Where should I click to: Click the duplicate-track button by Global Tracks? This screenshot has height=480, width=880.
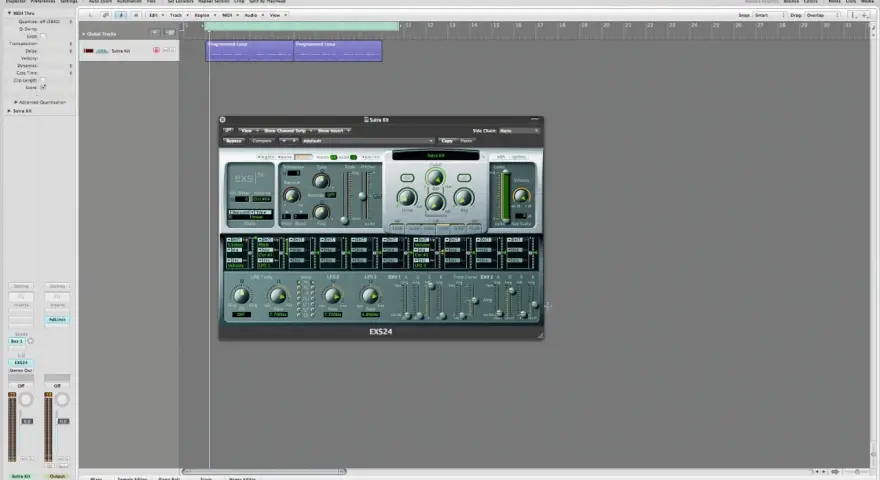click(170, 33)
